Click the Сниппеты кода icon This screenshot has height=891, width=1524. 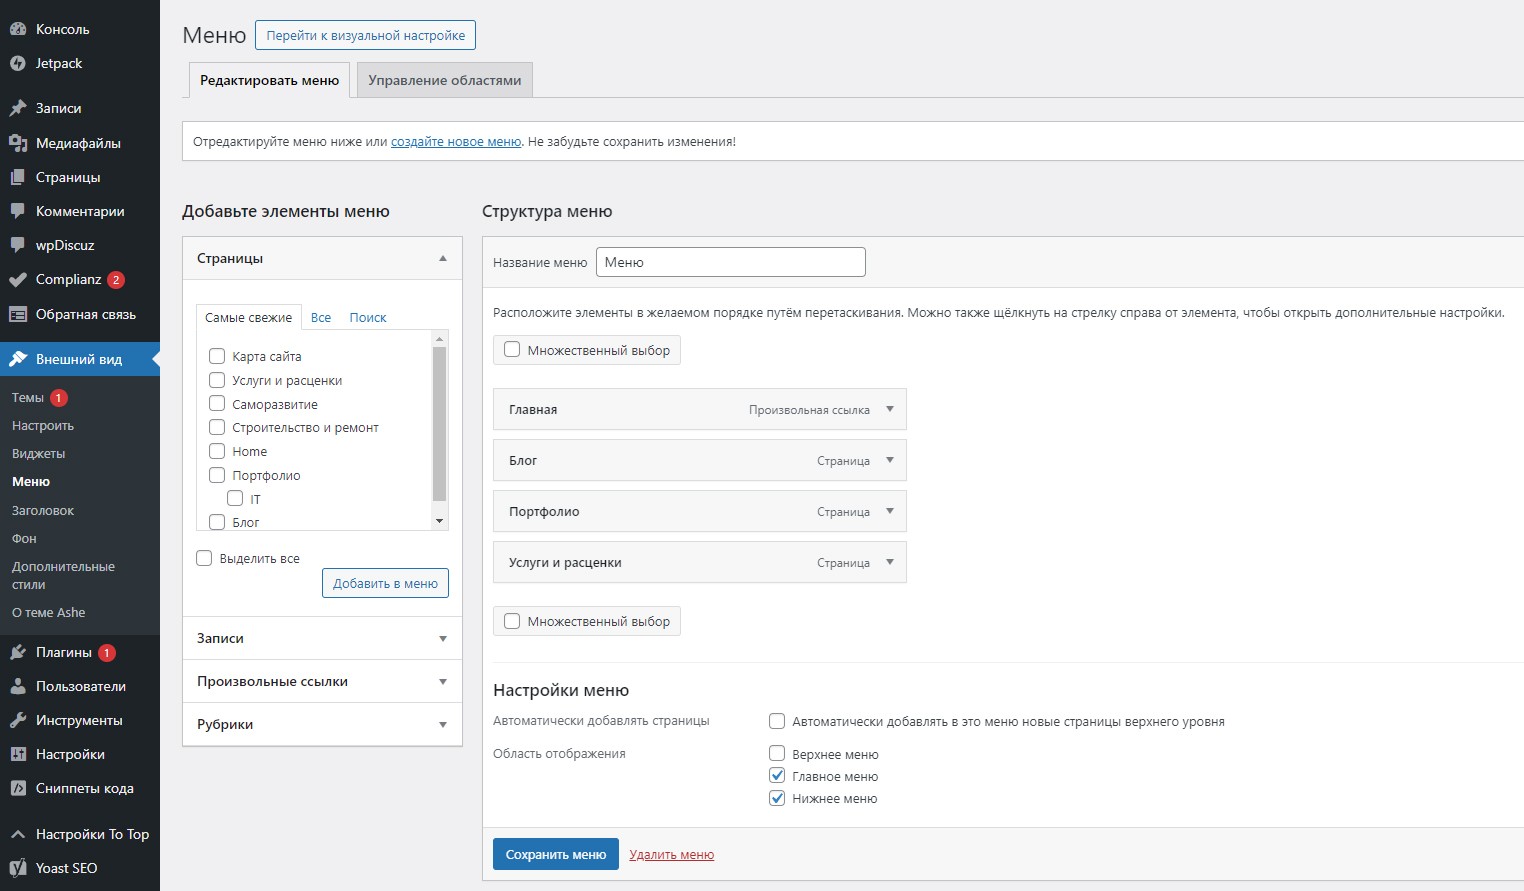tap(17, 788)
